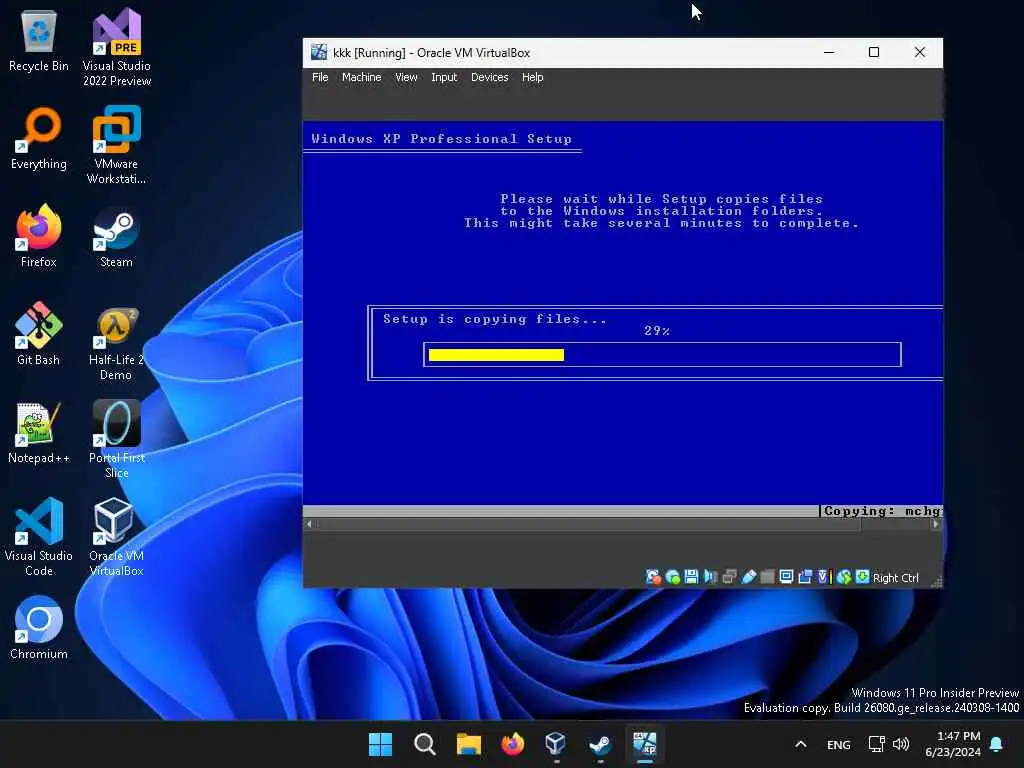The width and height of the screenshot is (1024, 768).
Task: Open the notification bell in taskbar
Action: click(997, 744)
